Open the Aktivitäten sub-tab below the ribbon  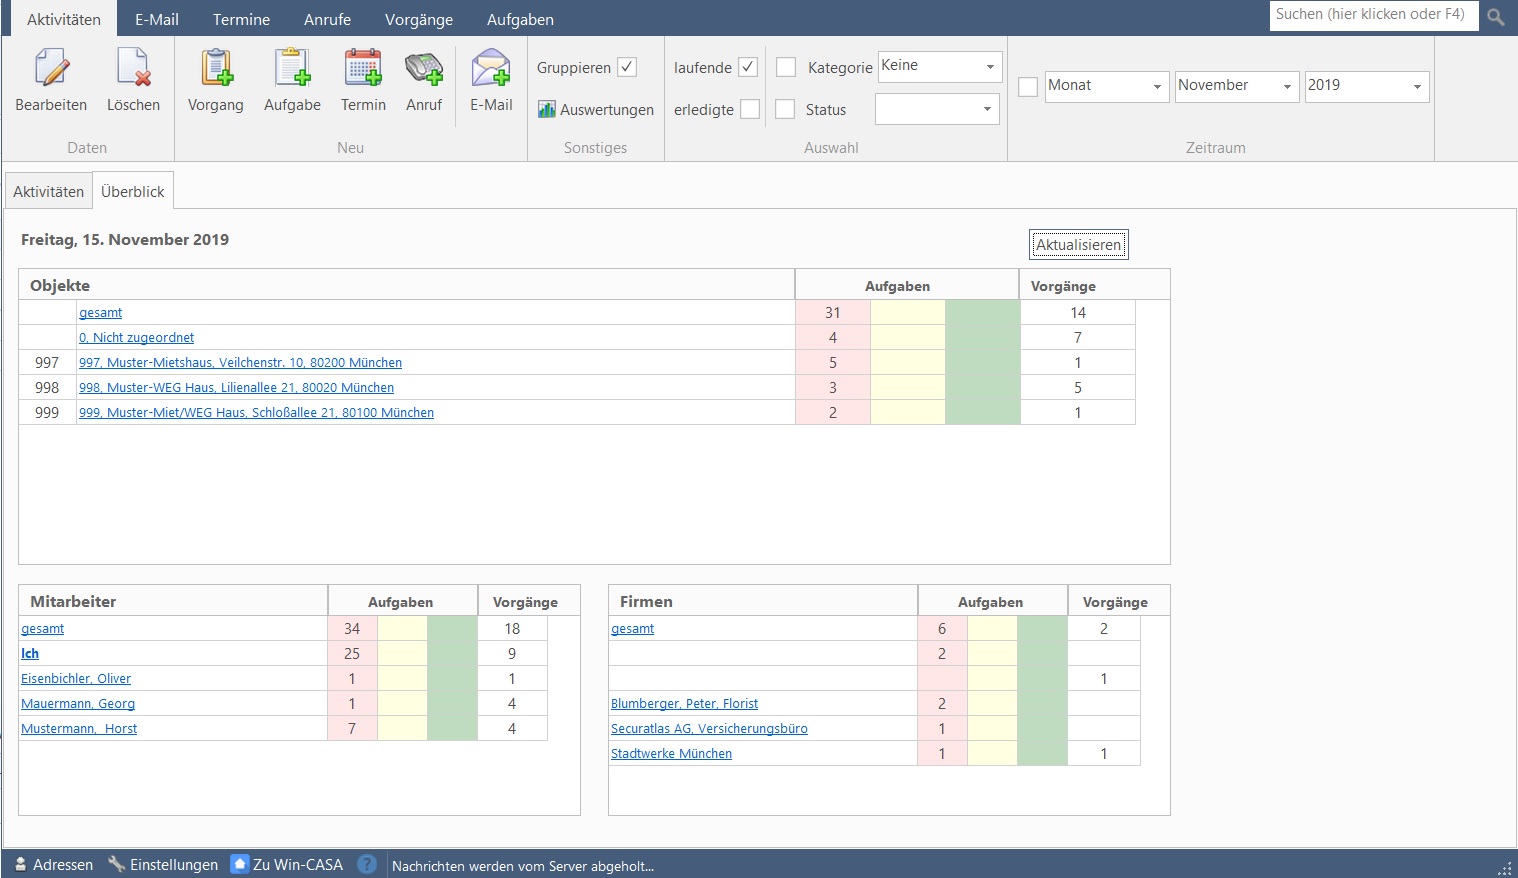point(49,192)
